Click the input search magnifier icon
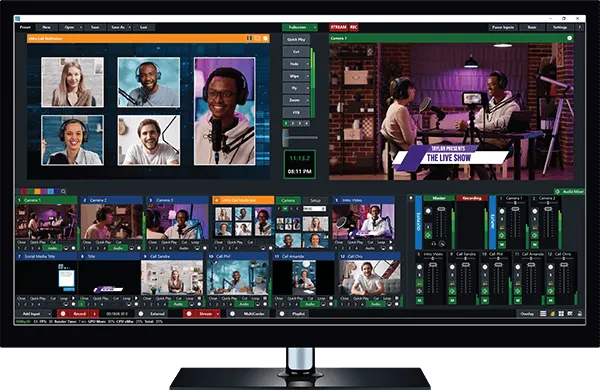Screen dimensions: 600x390 pos(64,191)
